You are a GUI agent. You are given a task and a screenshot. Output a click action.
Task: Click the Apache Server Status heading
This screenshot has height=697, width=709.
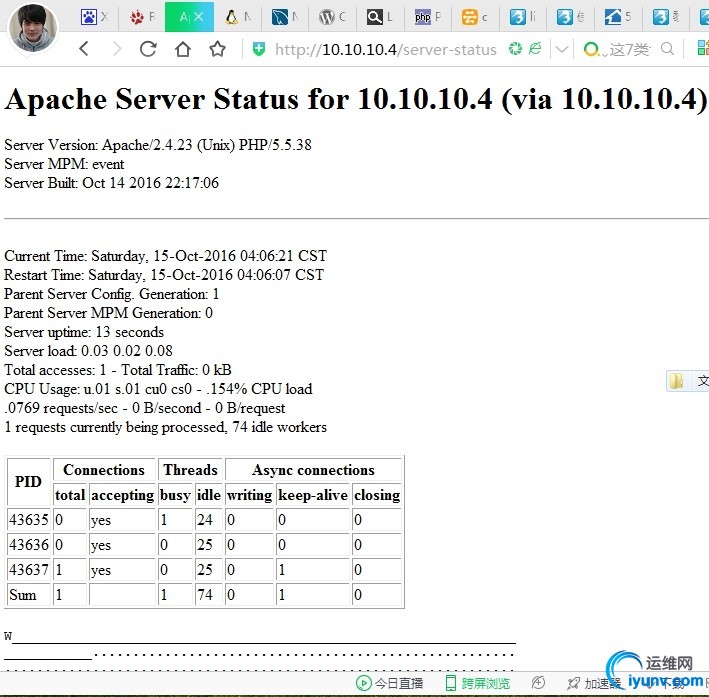click(x=355, y=99)
